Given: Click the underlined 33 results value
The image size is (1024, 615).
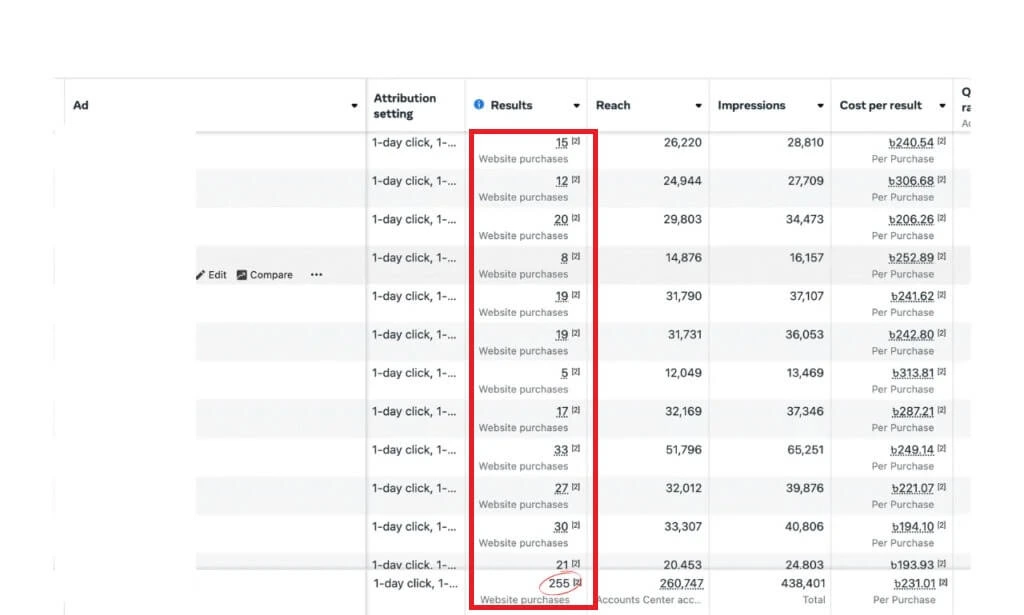Looking at the screenshot, I should 560,450.
